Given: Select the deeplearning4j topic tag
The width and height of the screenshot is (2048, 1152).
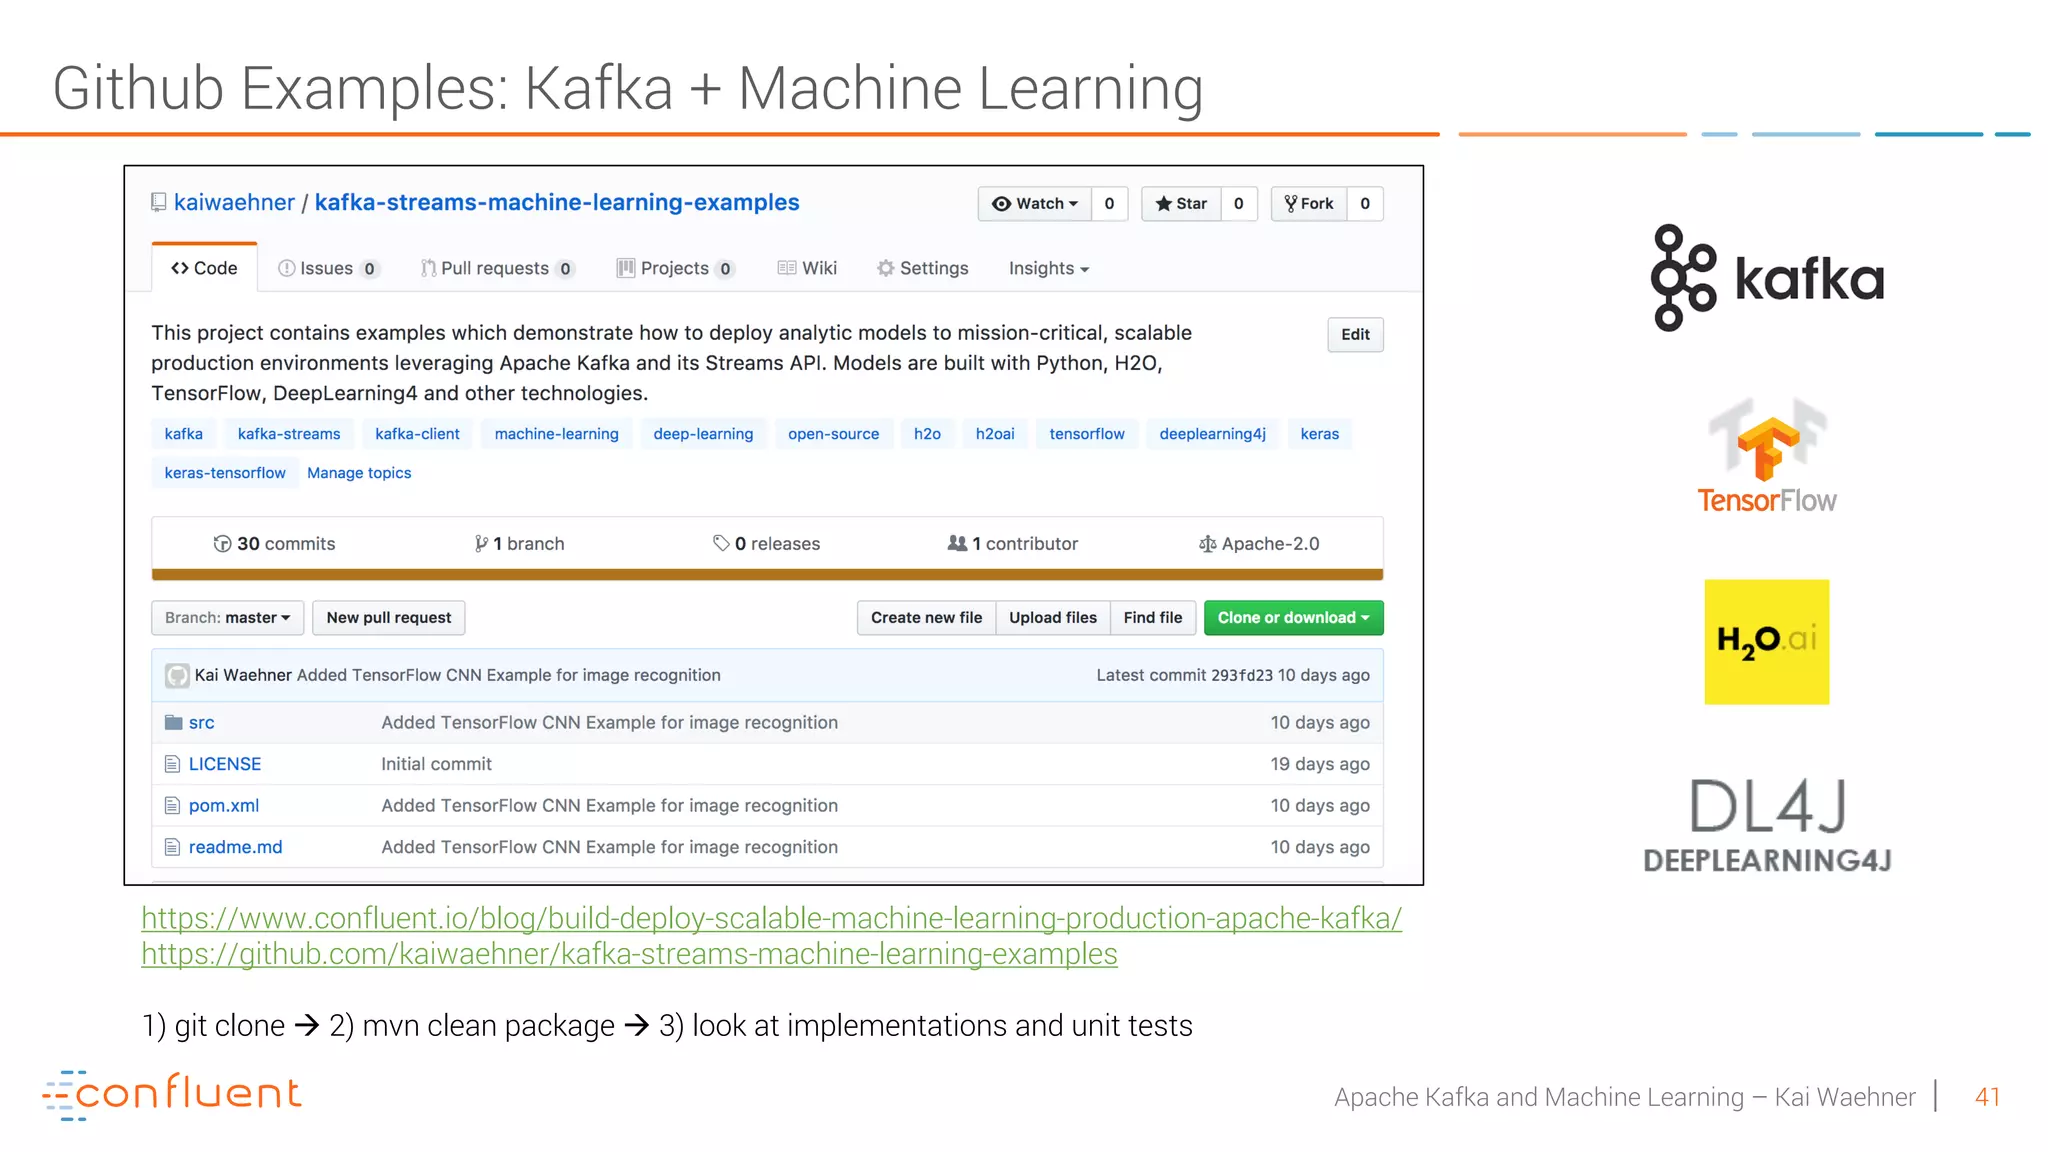Looking at the screenshot, I should (1212, 434).
